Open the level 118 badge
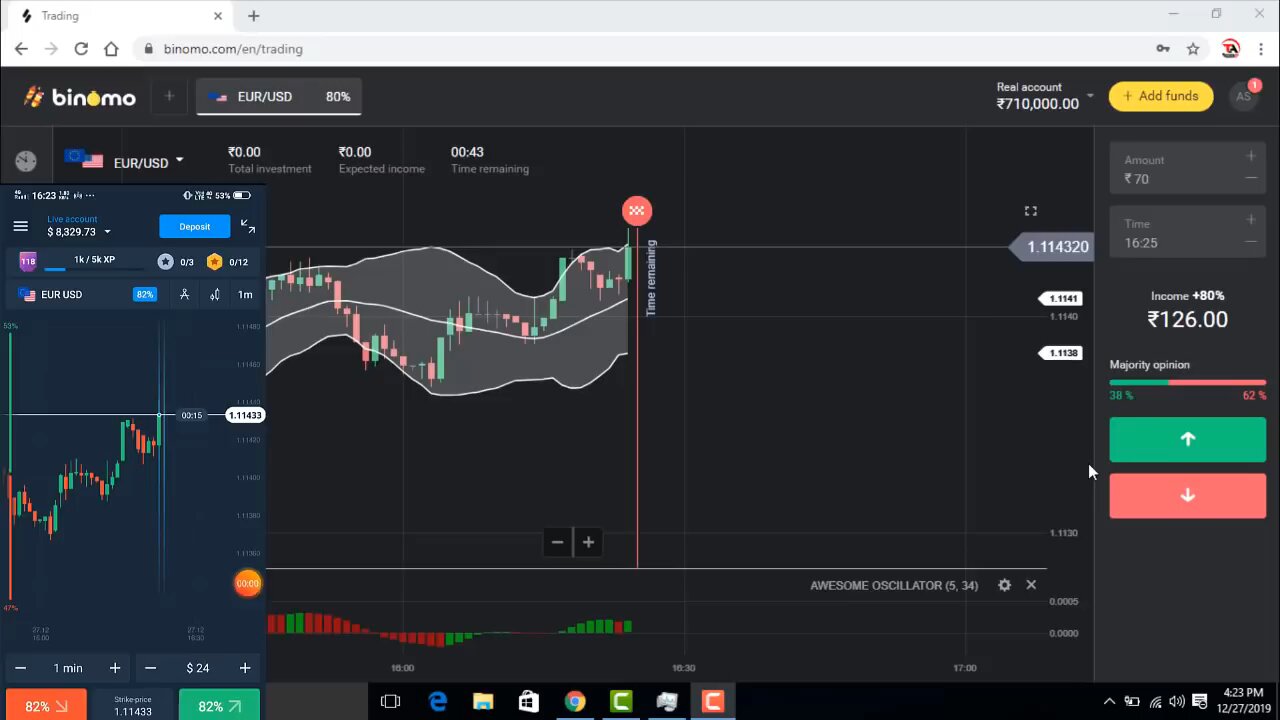The width and height of the screenshot is (1280, 720). tap(28, 261)
